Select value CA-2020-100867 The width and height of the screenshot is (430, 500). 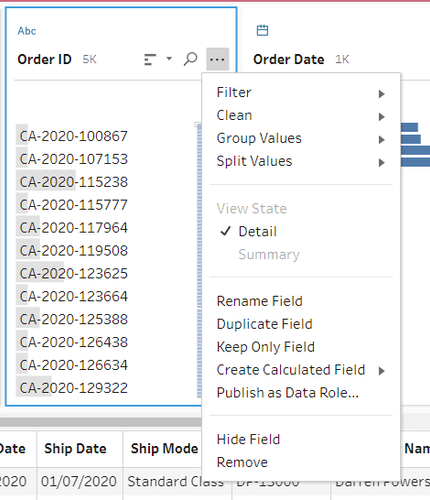click(x=73, y=136)
